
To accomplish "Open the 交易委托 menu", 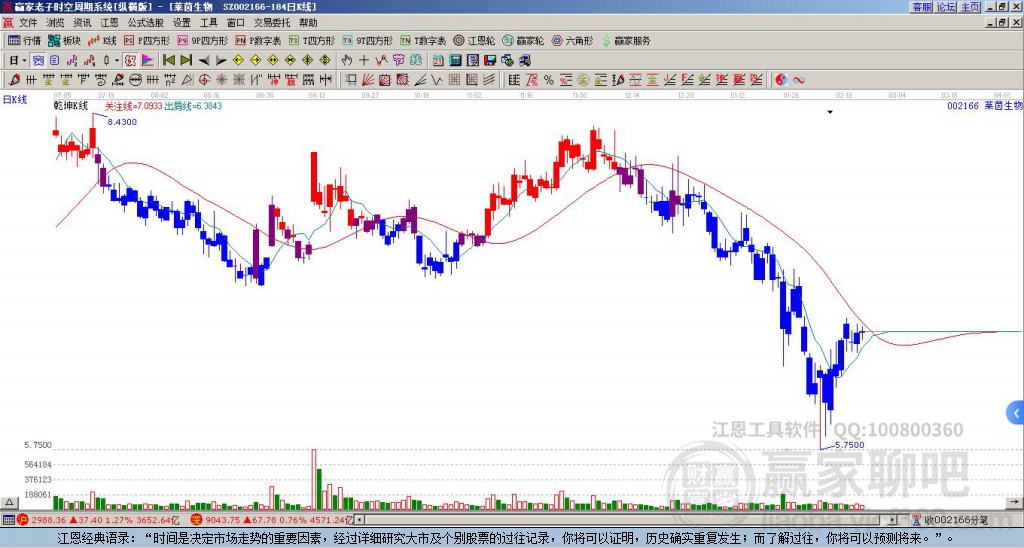I will click(x=272, y=23).
